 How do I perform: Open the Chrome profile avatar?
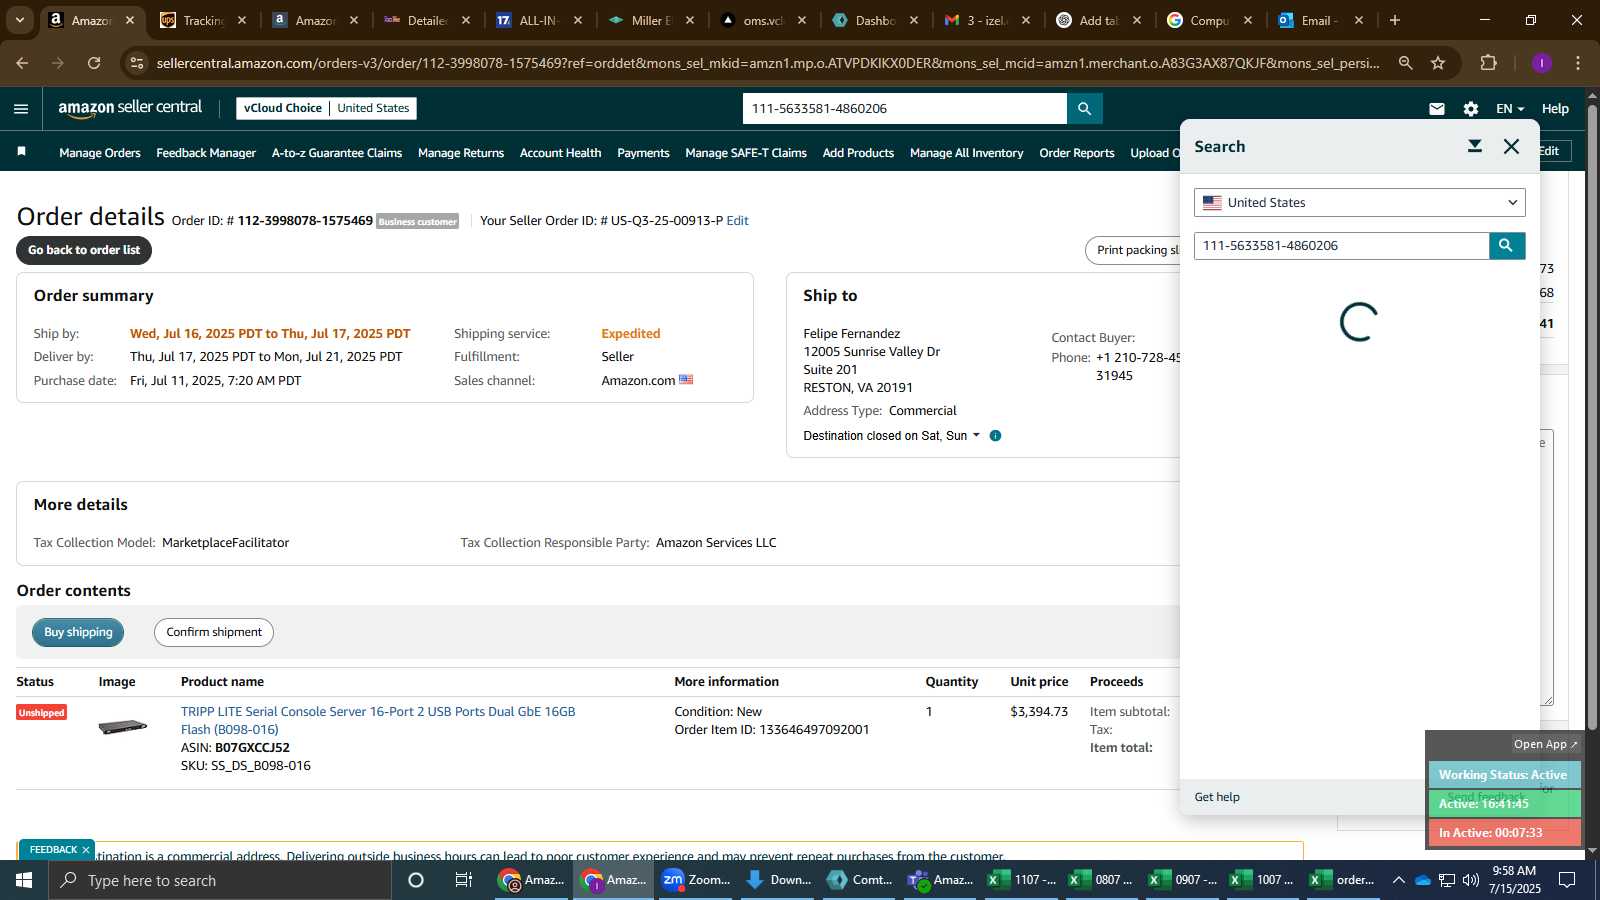click(x=1542, y=63)
